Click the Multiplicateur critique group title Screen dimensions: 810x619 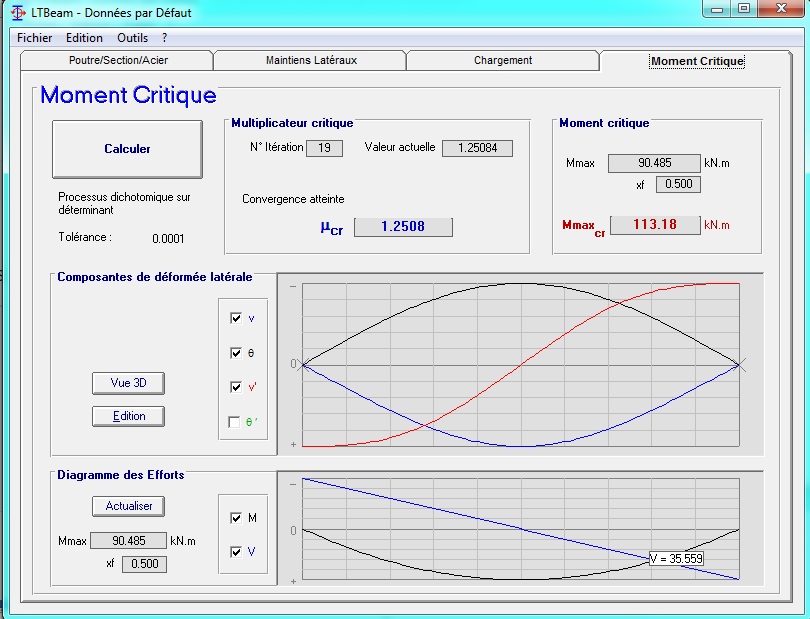(x=292, y=123)
